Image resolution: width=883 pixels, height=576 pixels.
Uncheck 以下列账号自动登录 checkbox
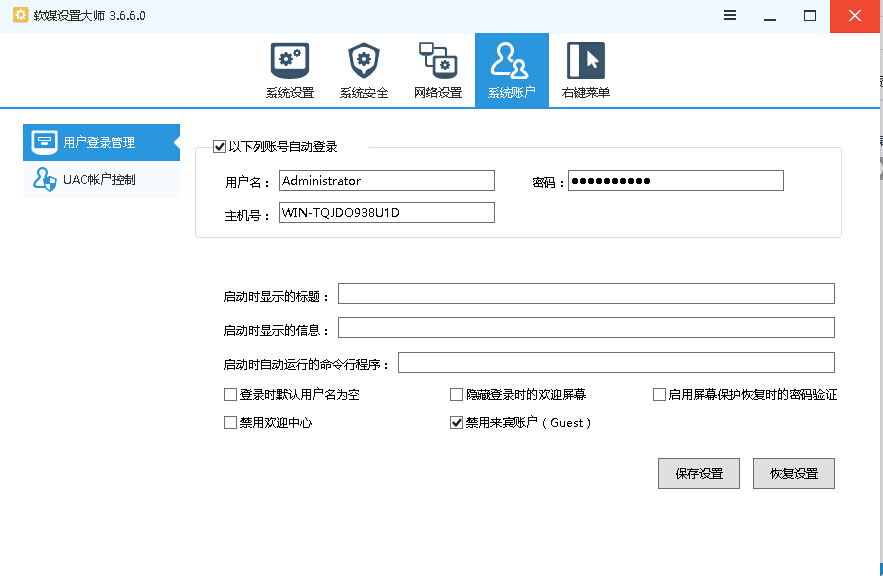(220, 147)
